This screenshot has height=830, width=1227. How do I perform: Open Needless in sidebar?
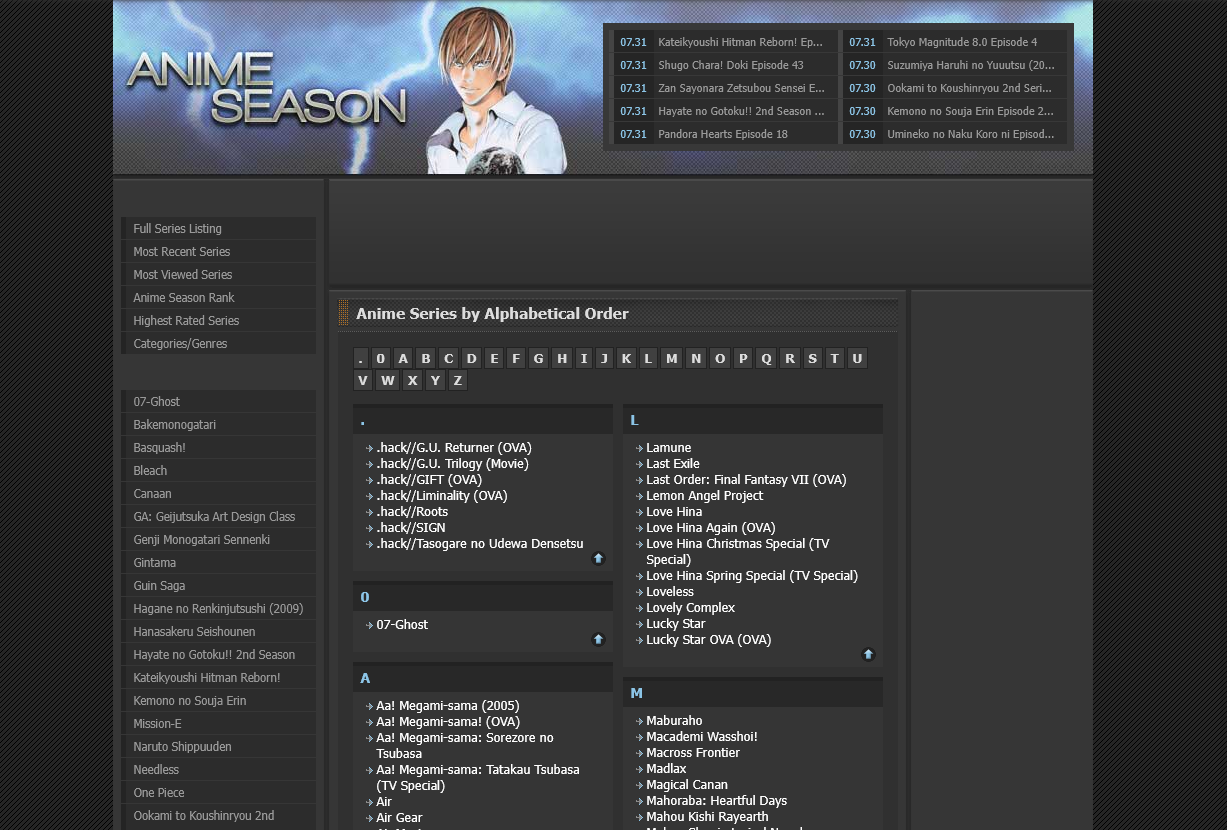click(x=218, y=770)
